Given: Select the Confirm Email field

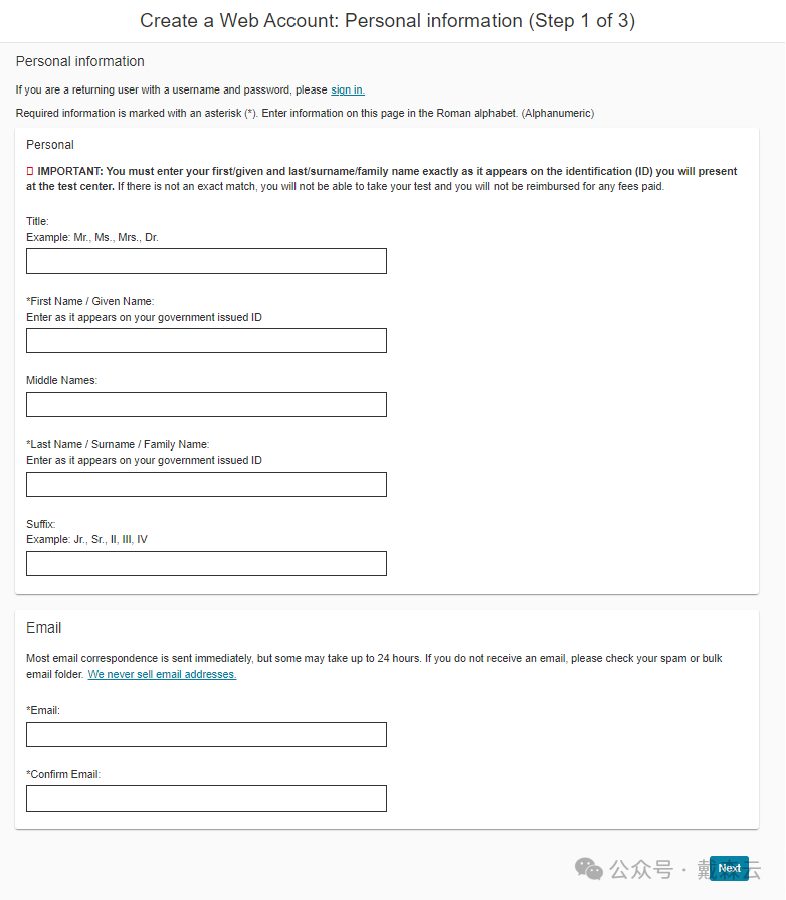Looking at the screenshot, I should (x=206, y=798).
